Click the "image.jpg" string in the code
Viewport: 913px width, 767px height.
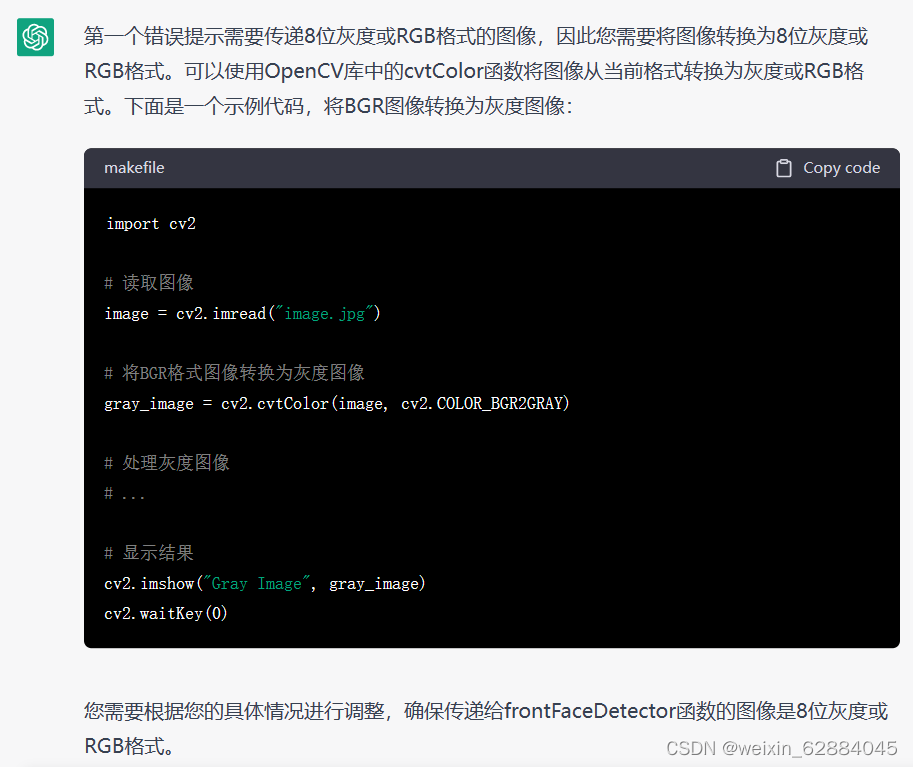(x=324, y=314)
